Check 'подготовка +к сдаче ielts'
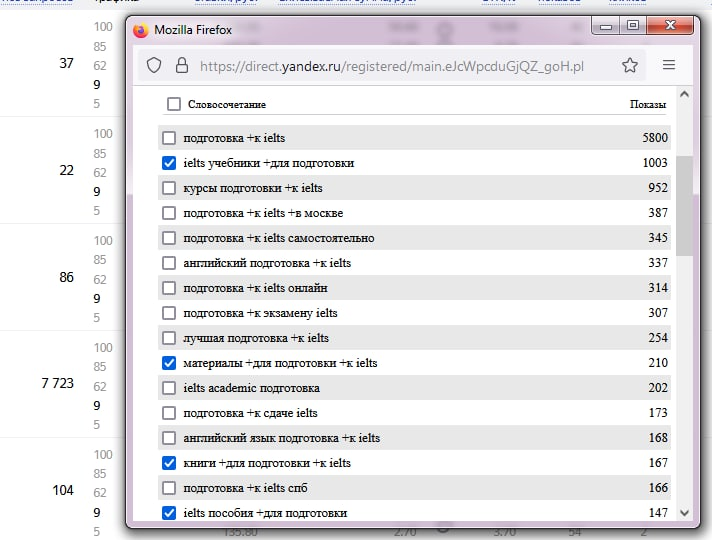The height and width of the screenshot is (540, 712). (169, 412)
